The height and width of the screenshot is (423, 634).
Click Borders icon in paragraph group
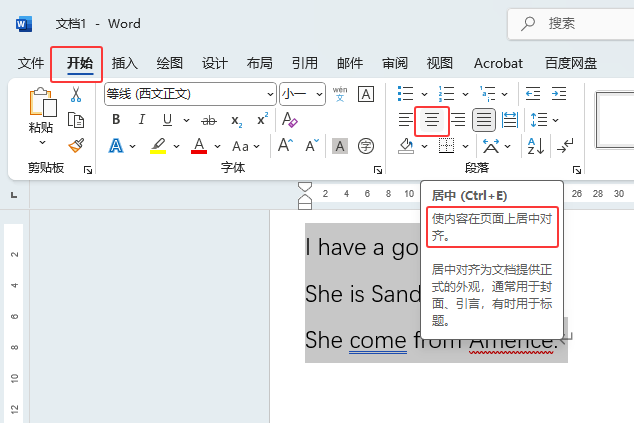pyautogui.click(x=446, y=146)
